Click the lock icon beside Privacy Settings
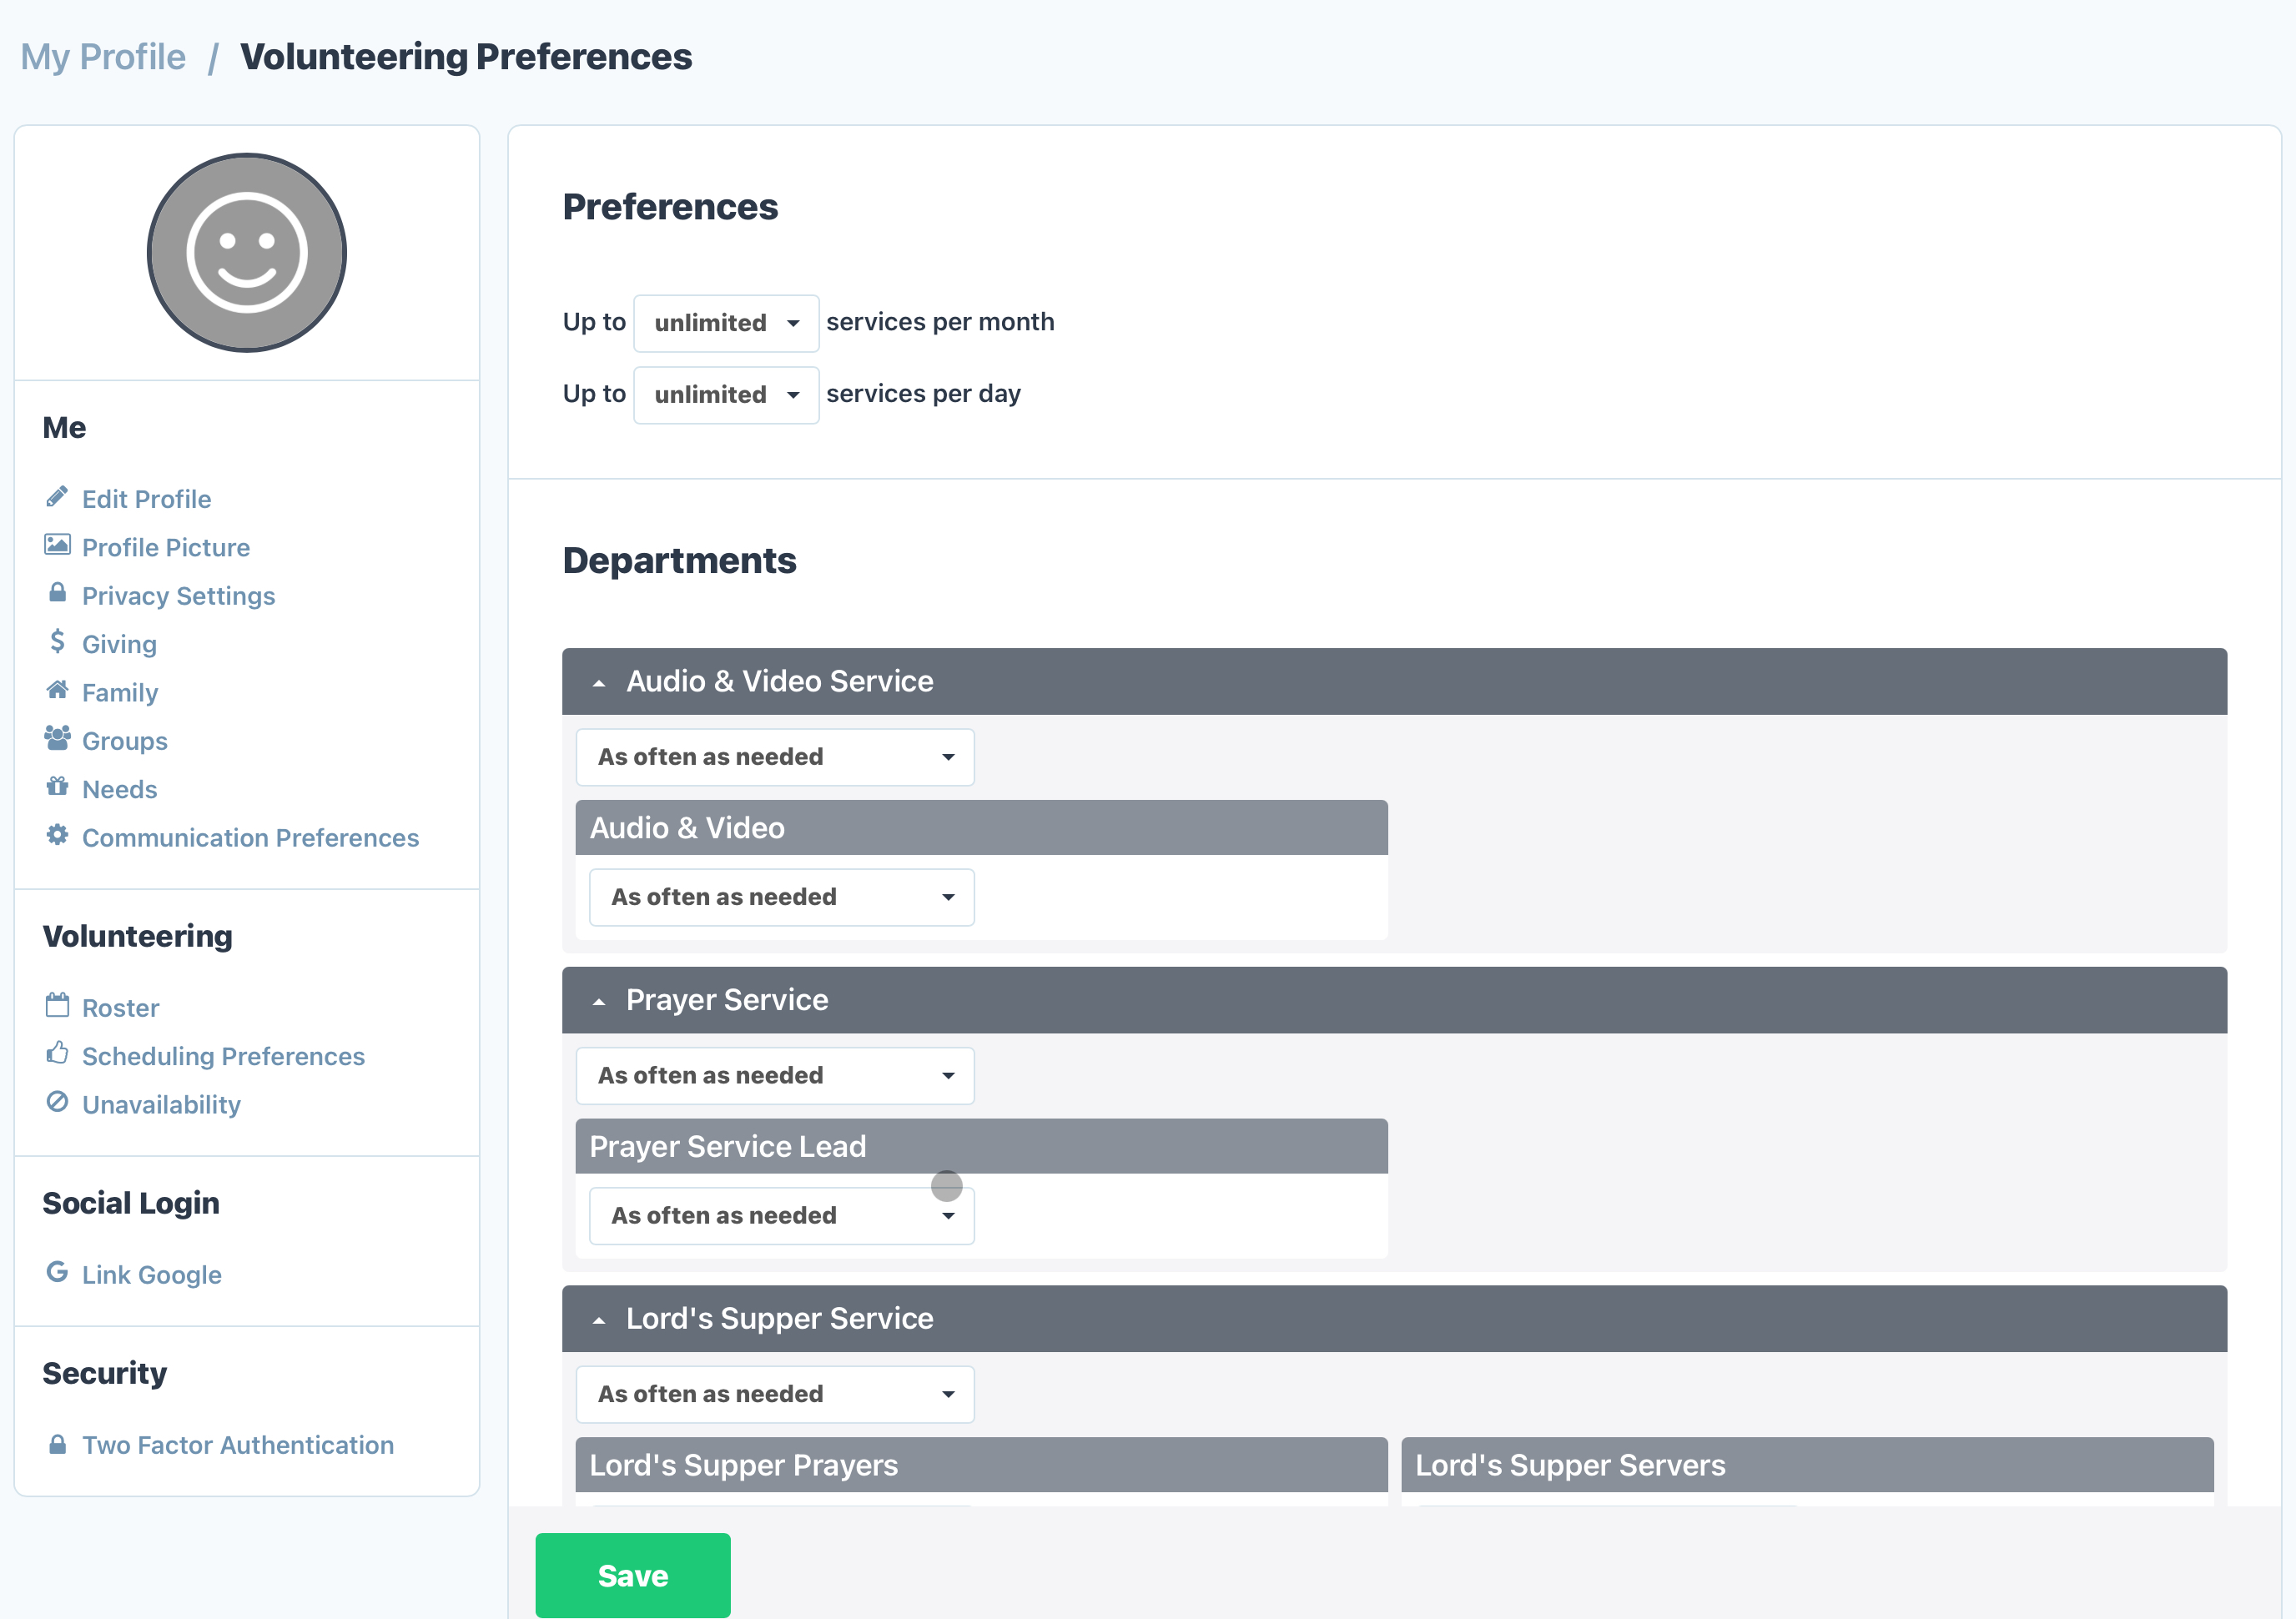2296x1619 pixels. click(57, 593)
